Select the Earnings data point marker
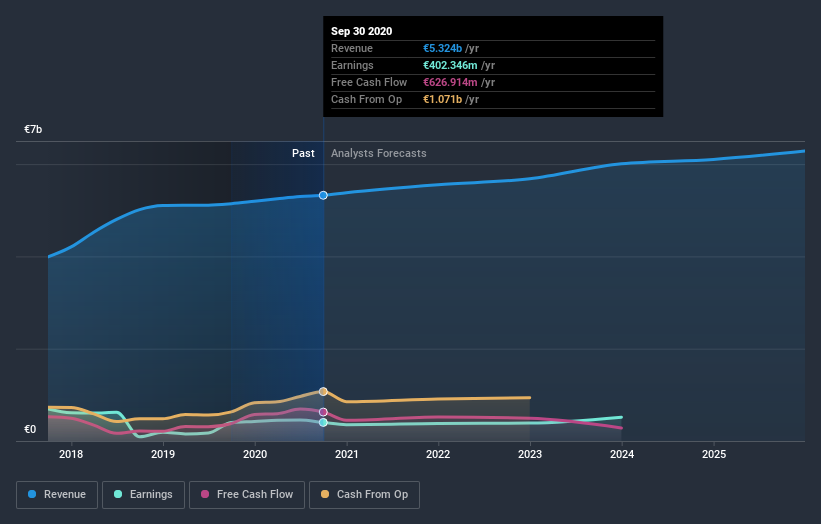821x524 pixels. (x=323, y=422)
